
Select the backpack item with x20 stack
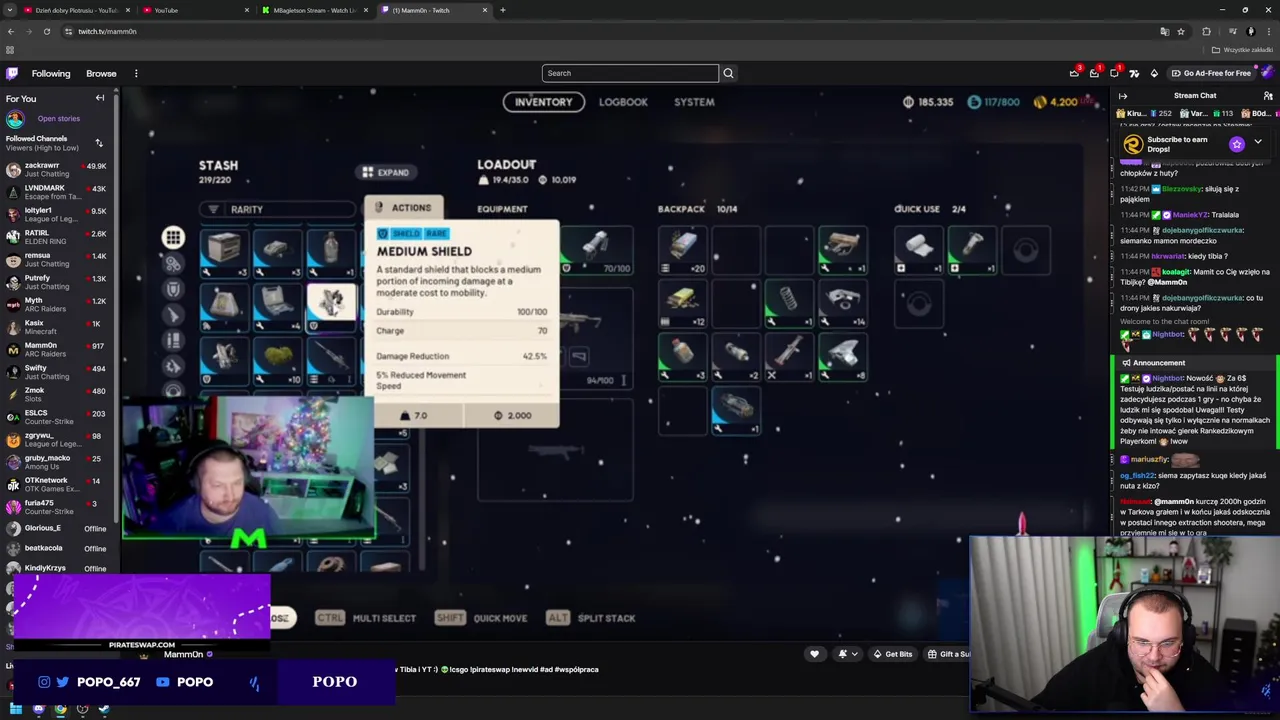683,251
